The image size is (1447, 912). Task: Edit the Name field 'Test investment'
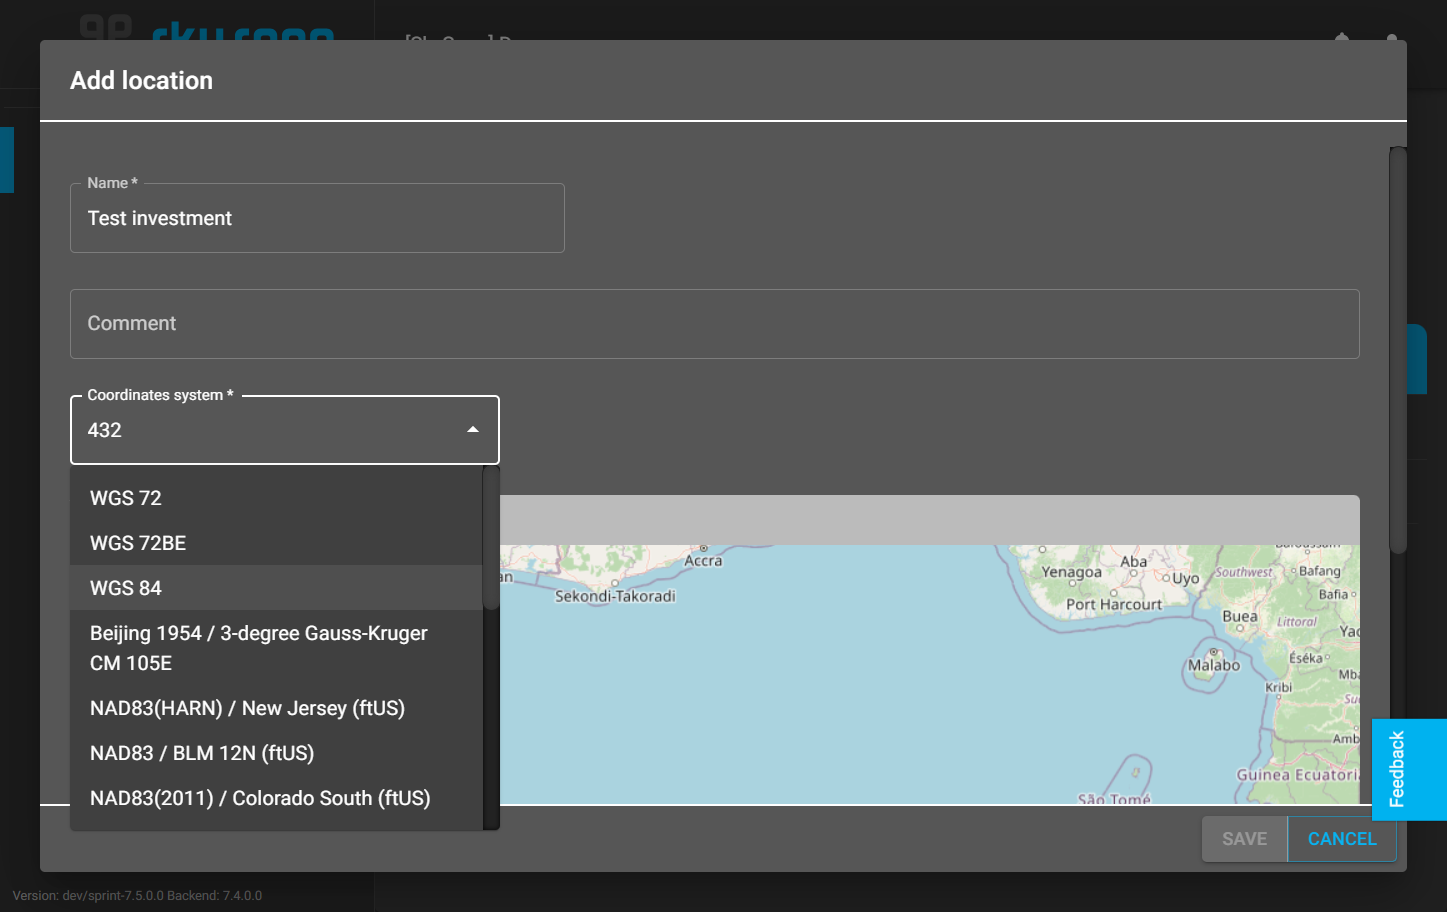click(x=317, y=218)
